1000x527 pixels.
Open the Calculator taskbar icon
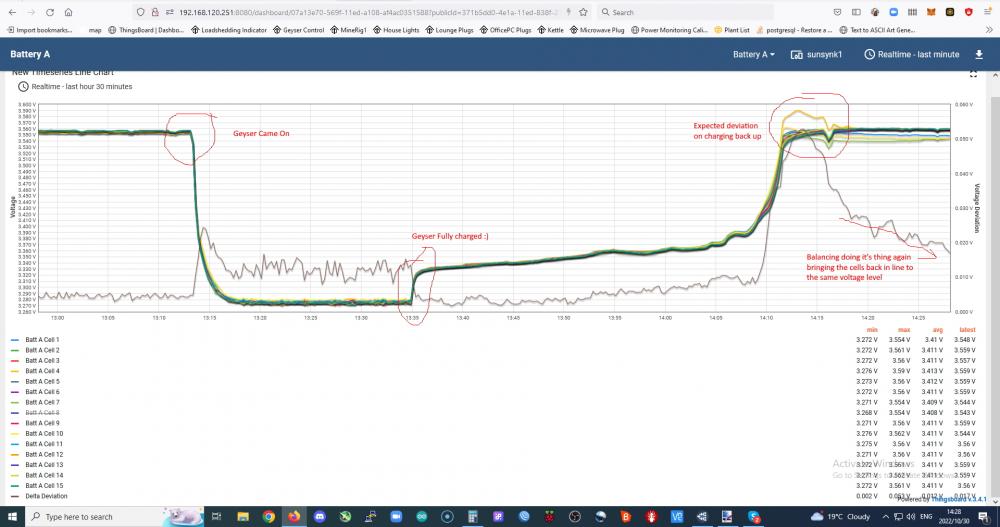pos(473,516)
